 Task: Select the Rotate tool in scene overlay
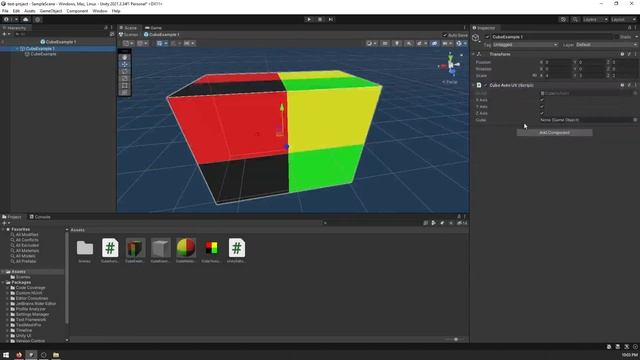125,71
